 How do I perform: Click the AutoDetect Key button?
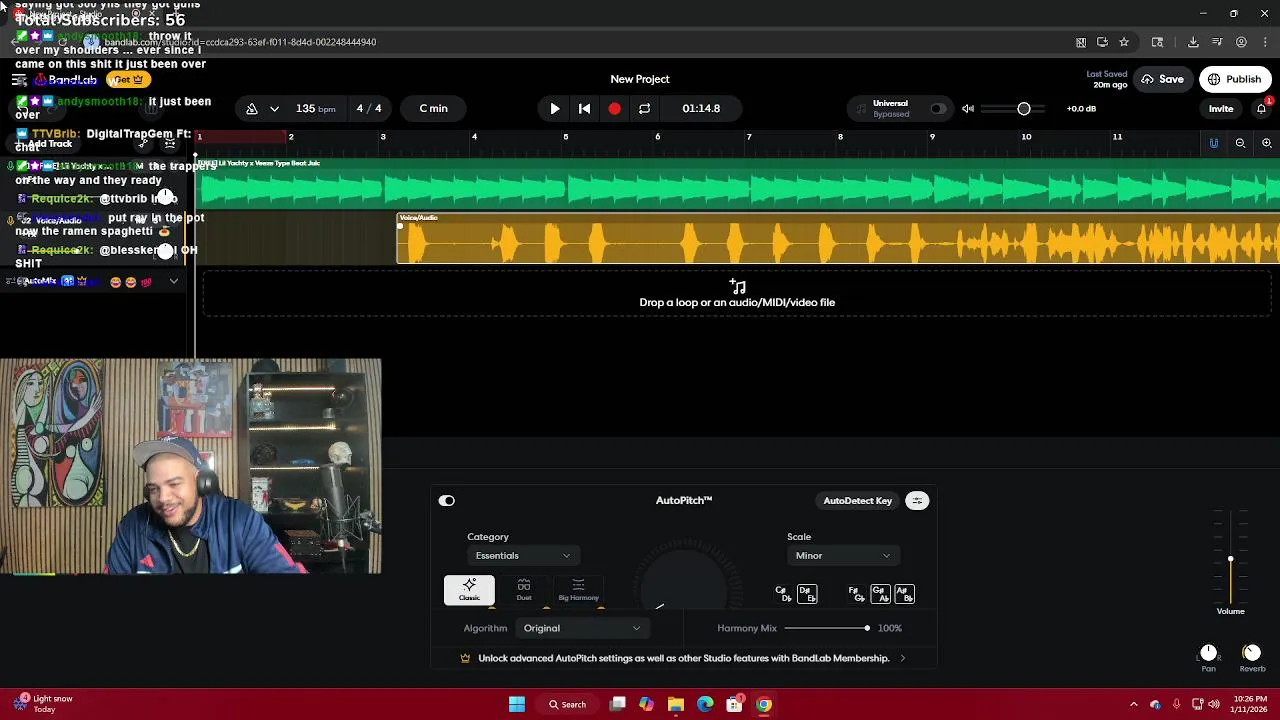pyautogui.click(x=857, y=501)
